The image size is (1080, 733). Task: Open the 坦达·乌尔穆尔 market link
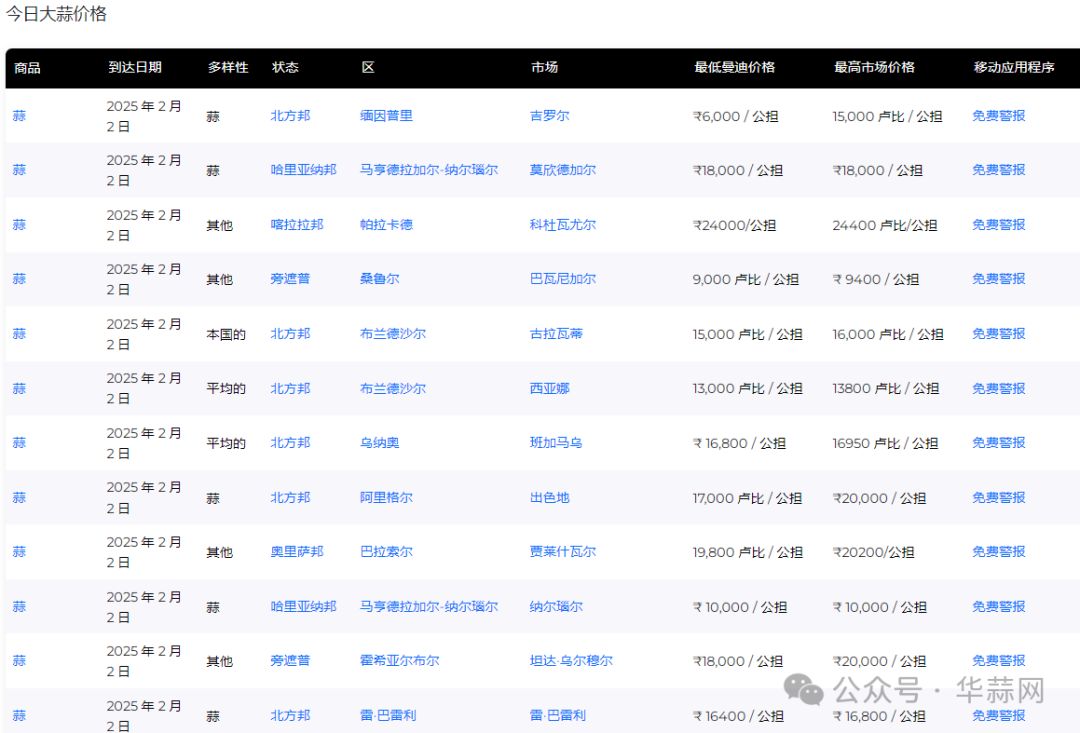(571, 661)
